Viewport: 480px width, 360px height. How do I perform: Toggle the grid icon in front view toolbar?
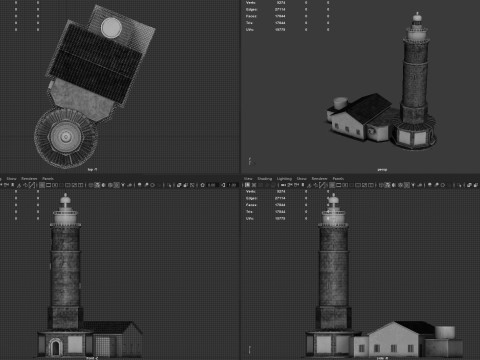coord(42,185)
